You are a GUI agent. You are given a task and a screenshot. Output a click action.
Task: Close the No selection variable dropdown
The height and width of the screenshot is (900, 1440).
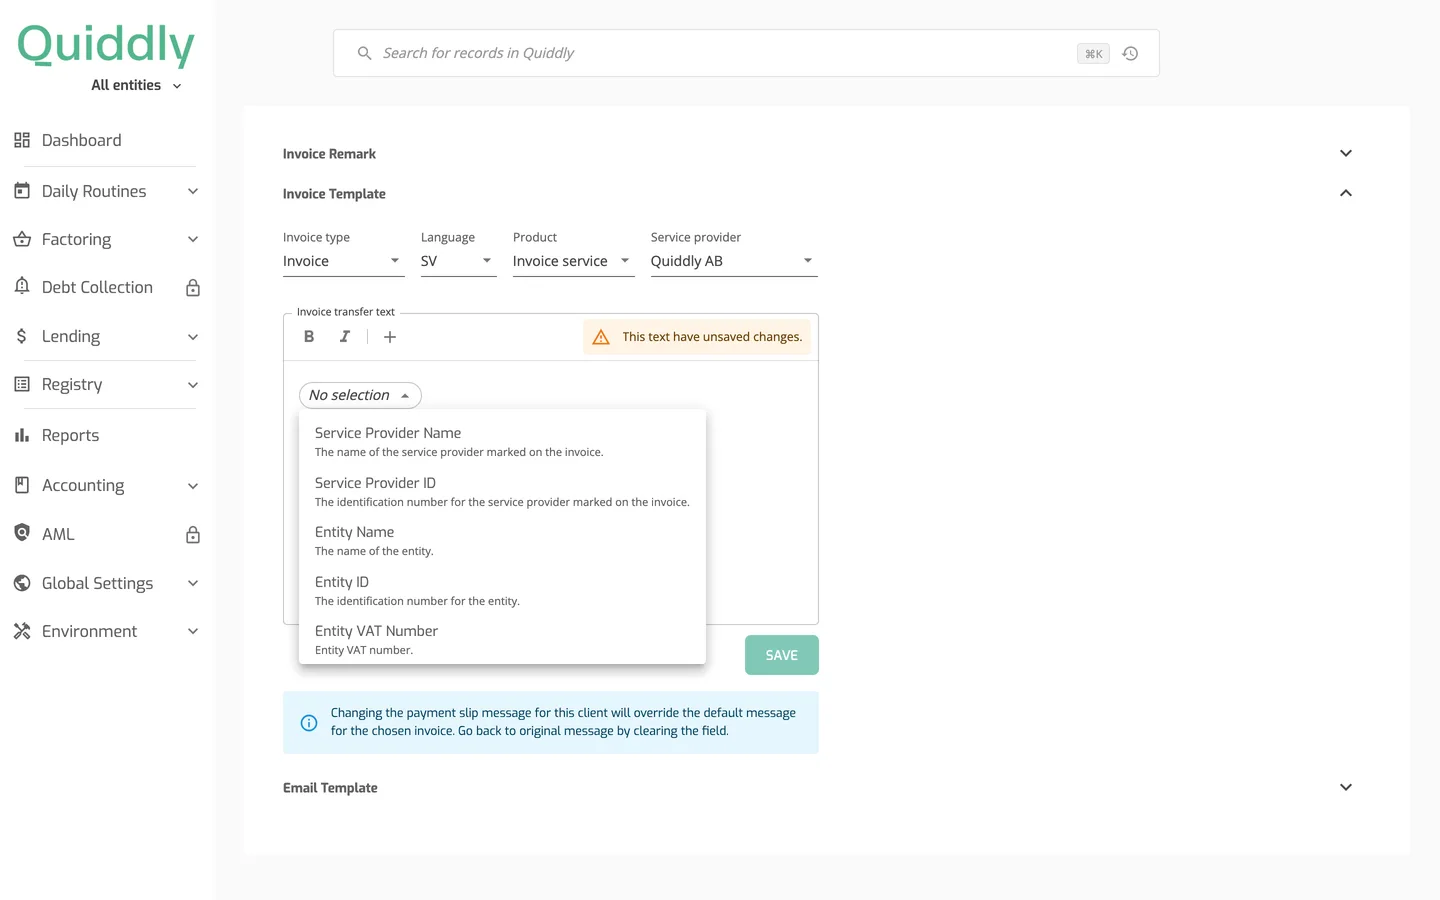click(x=360, y=395)
